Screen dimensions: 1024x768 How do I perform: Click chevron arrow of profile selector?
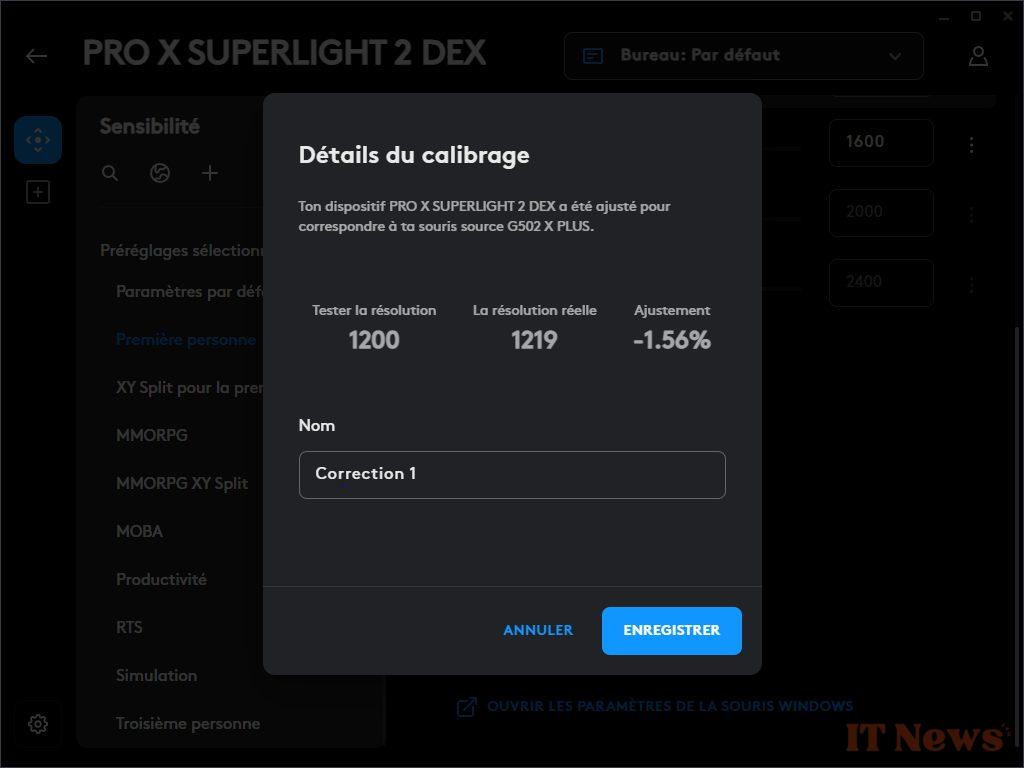[x=895, y=56]
